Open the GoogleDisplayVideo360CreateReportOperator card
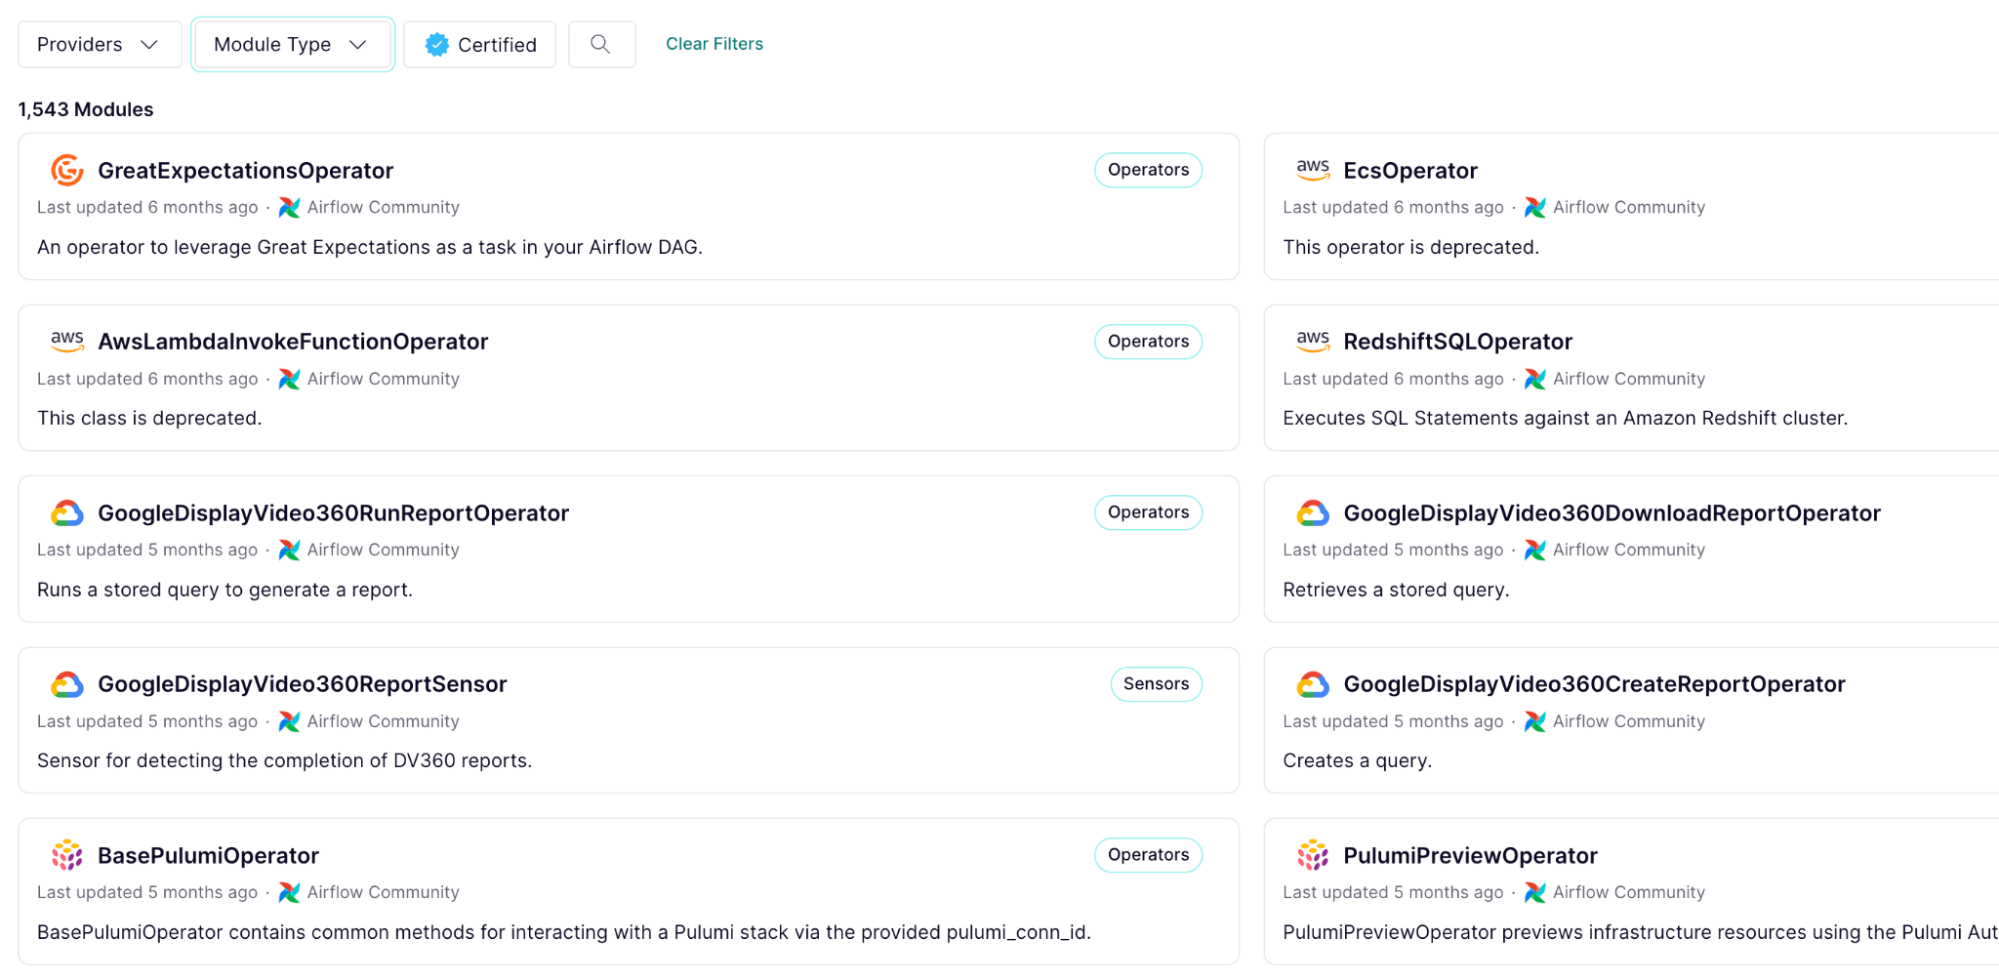Viewport: 1999px width, 980px height. coord(1593,685)
